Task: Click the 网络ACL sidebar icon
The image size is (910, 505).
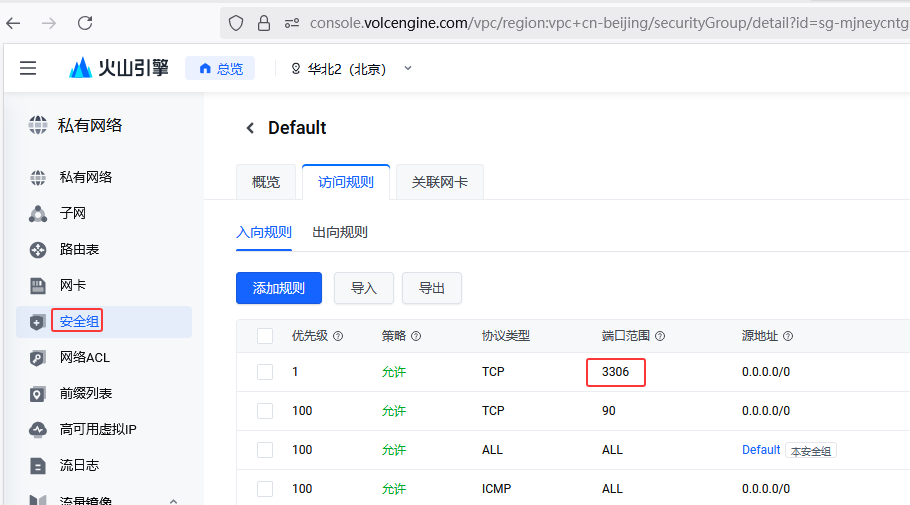Action: pos(38,357)
